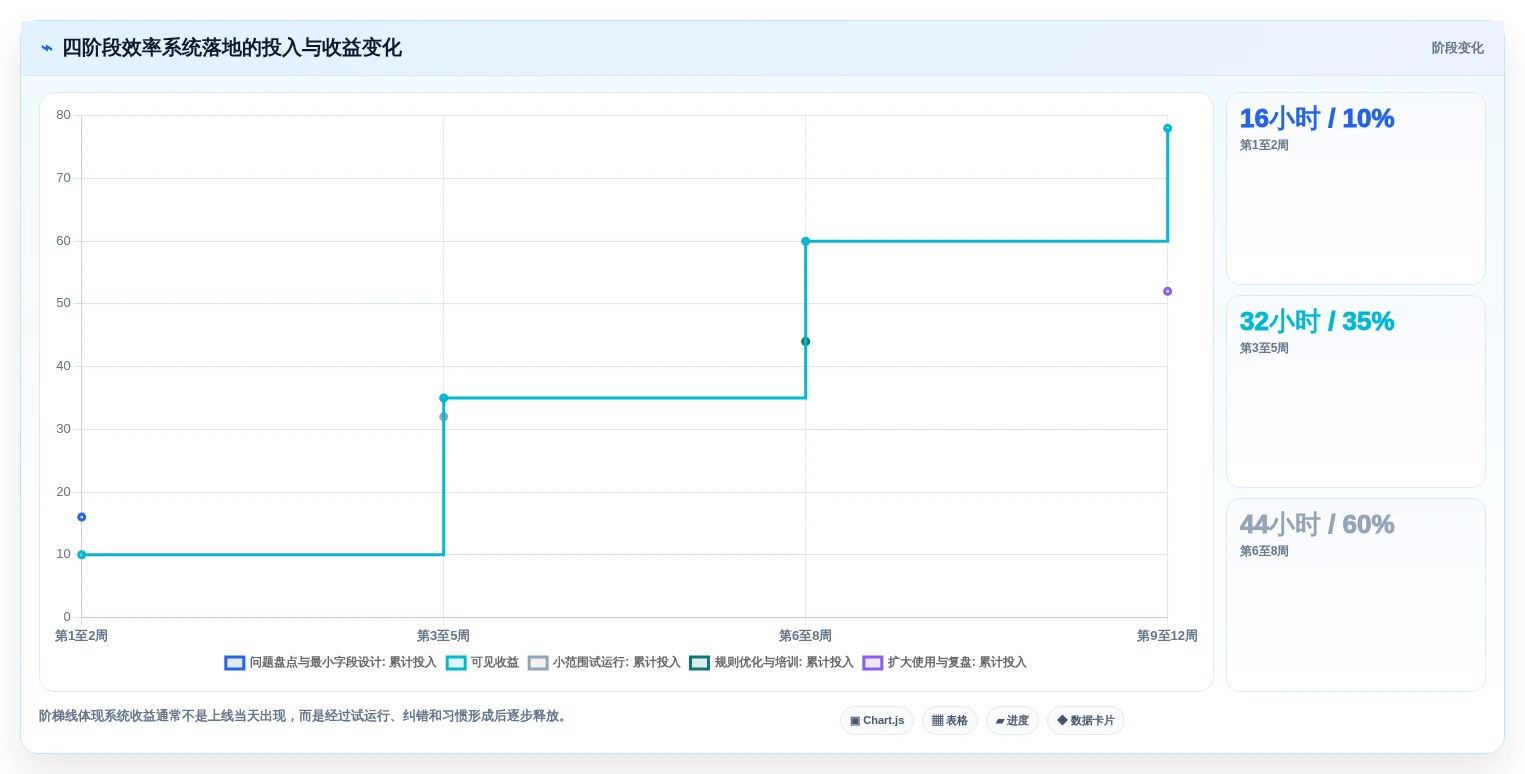Toggle legend 小范围试运行: 累计投入
Screen dimensions: 1525x774
point(604,662)
